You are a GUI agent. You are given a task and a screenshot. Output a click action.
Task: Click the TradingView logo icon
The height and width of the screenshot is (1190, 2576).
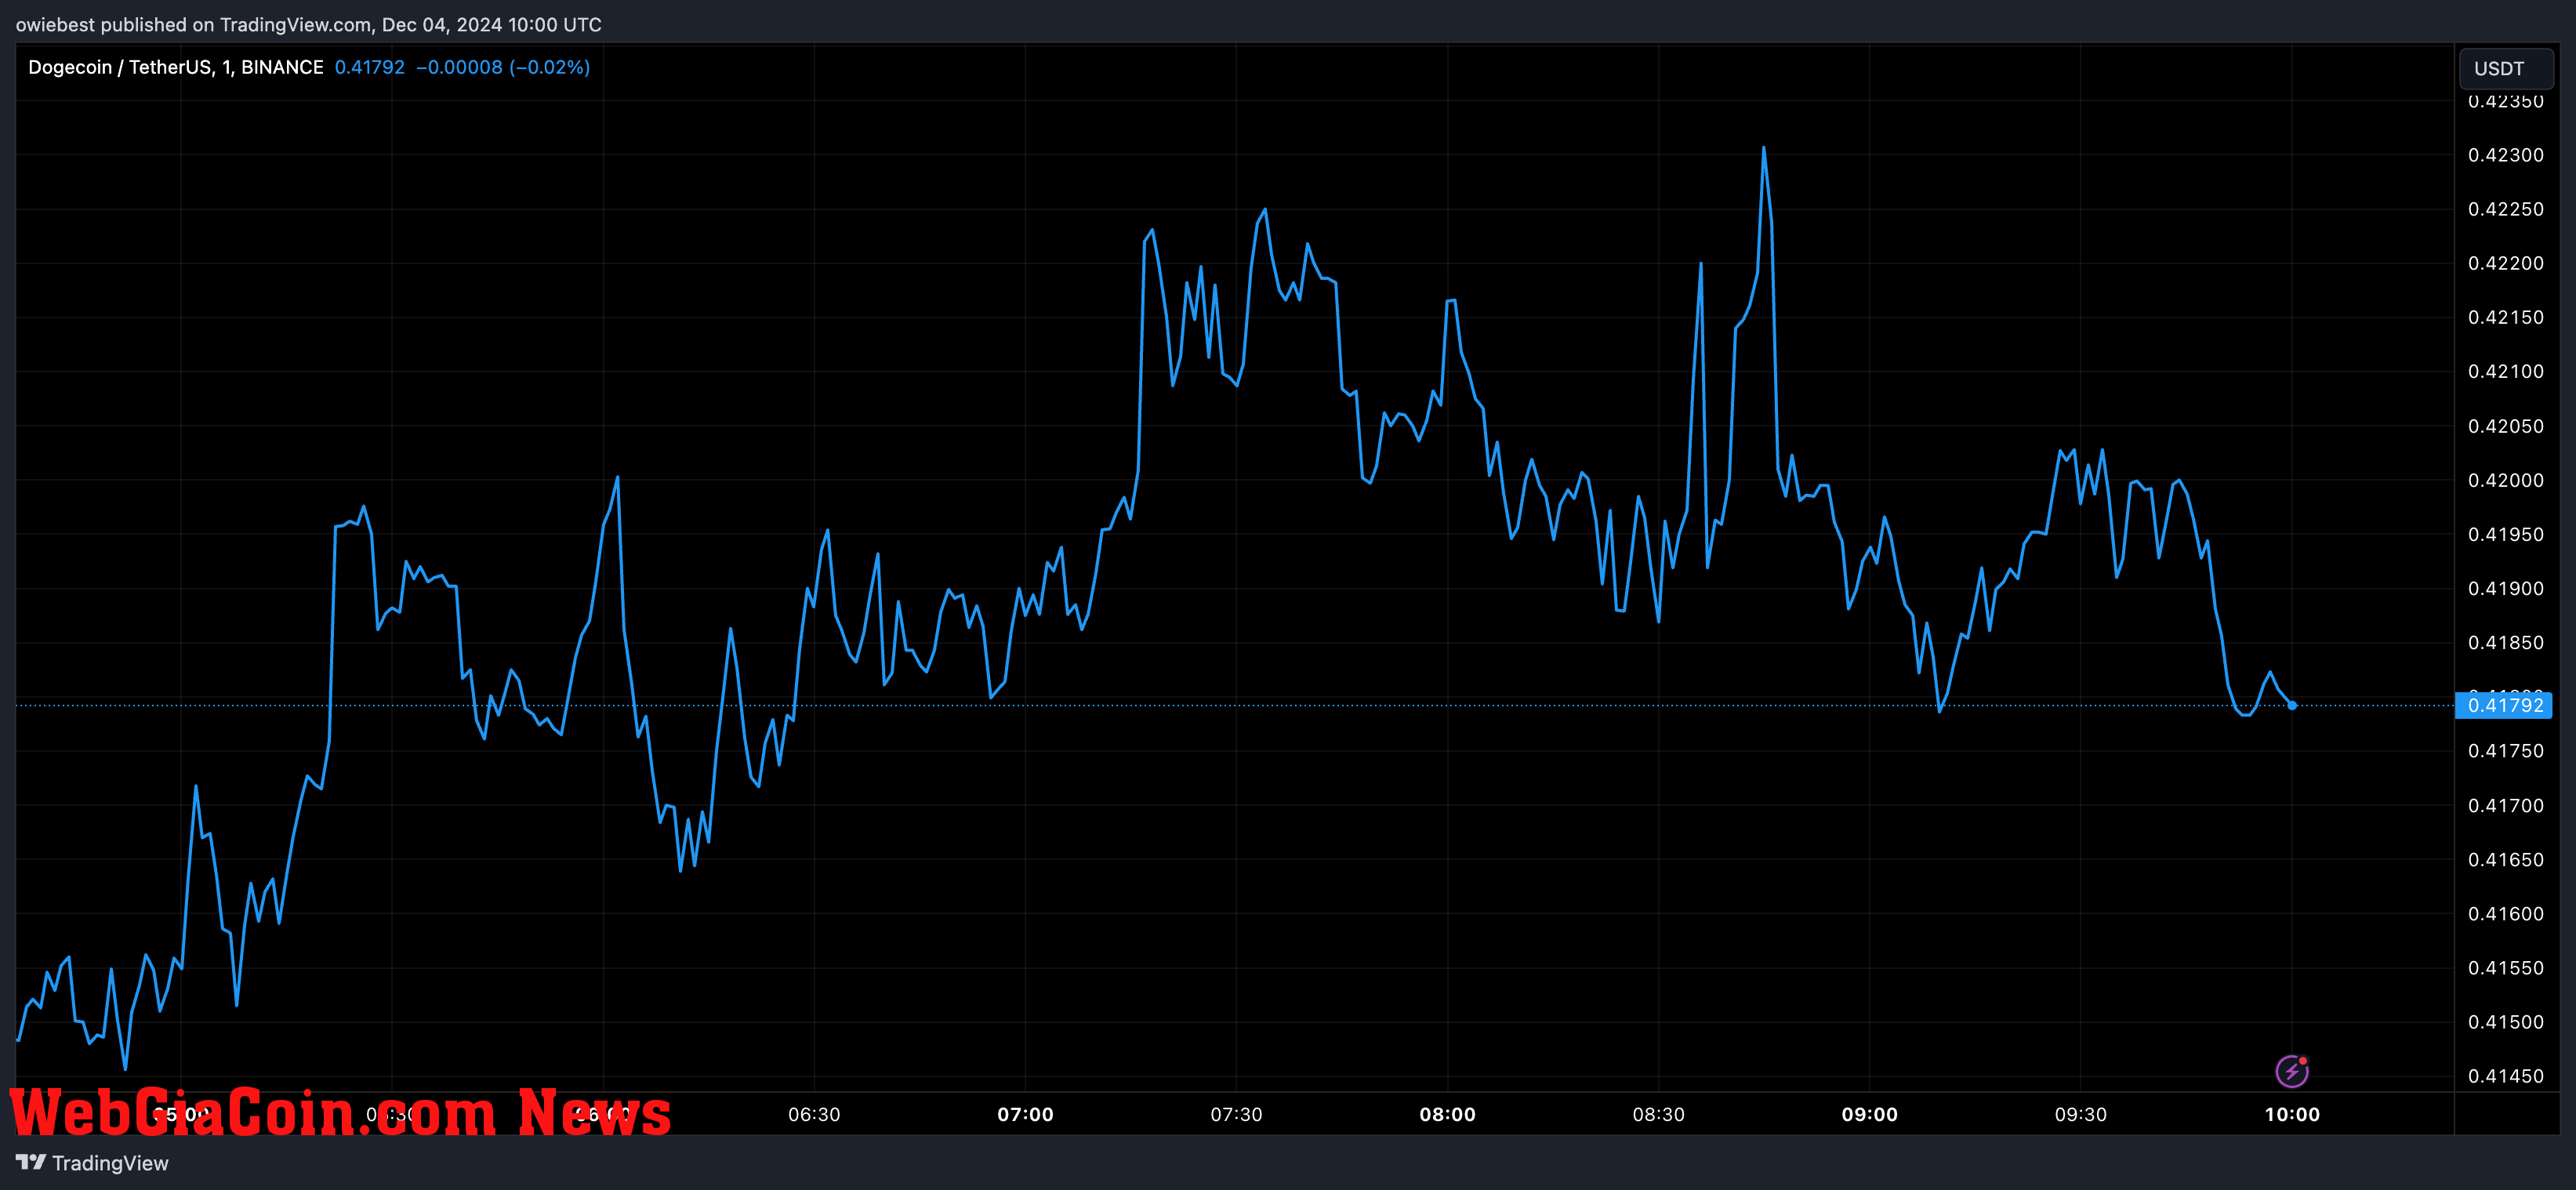[31, 1162]
